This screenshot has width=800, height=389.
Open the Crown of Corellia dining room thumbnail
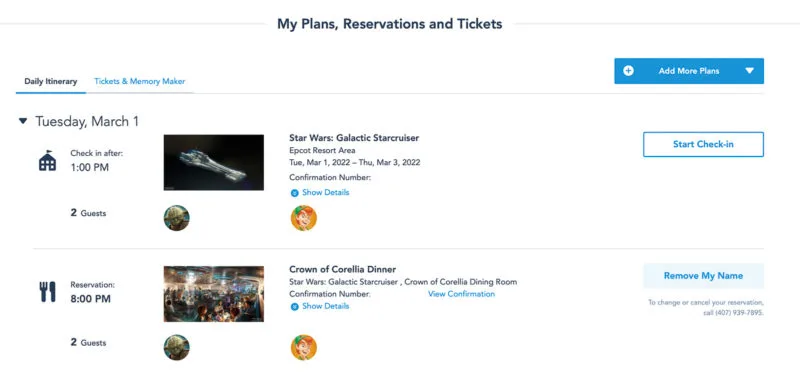pyautogui.click(x=214, y=294)
